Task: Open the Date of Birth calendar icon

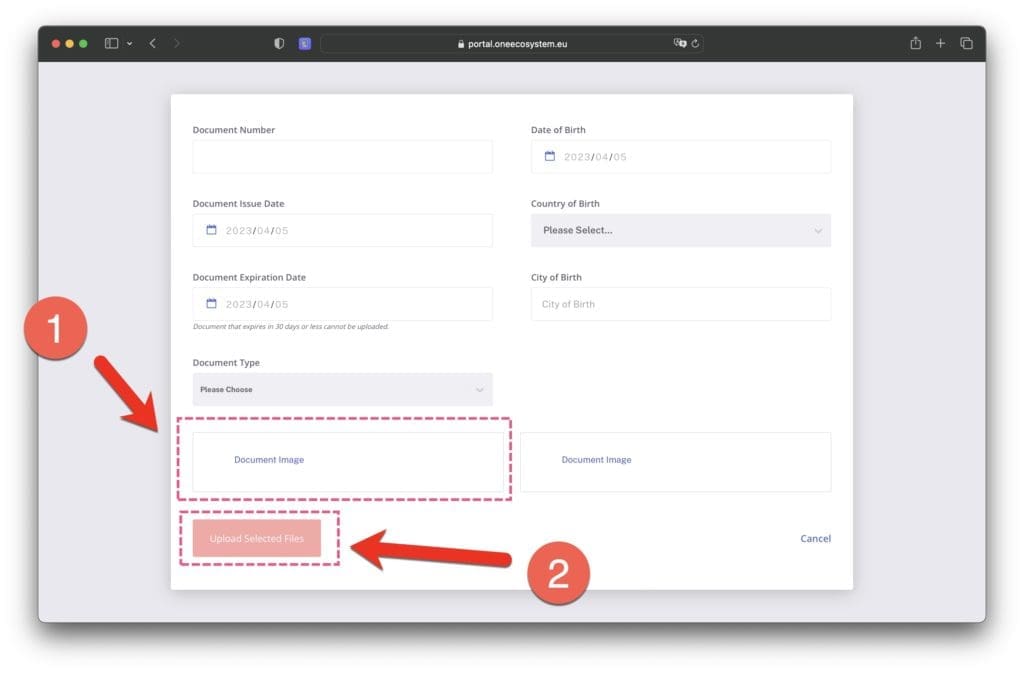Action: (x=549, y=157)
